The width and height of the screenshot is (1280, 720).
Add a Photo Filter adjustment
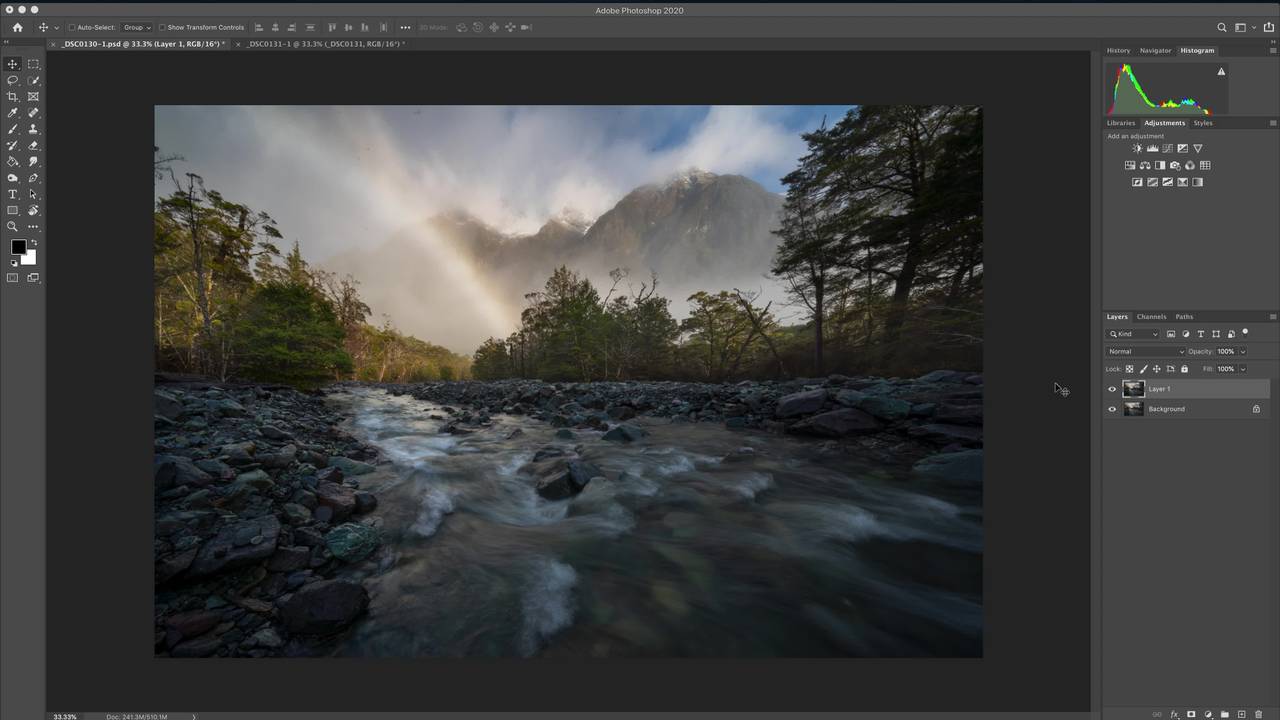[1175, 166]
